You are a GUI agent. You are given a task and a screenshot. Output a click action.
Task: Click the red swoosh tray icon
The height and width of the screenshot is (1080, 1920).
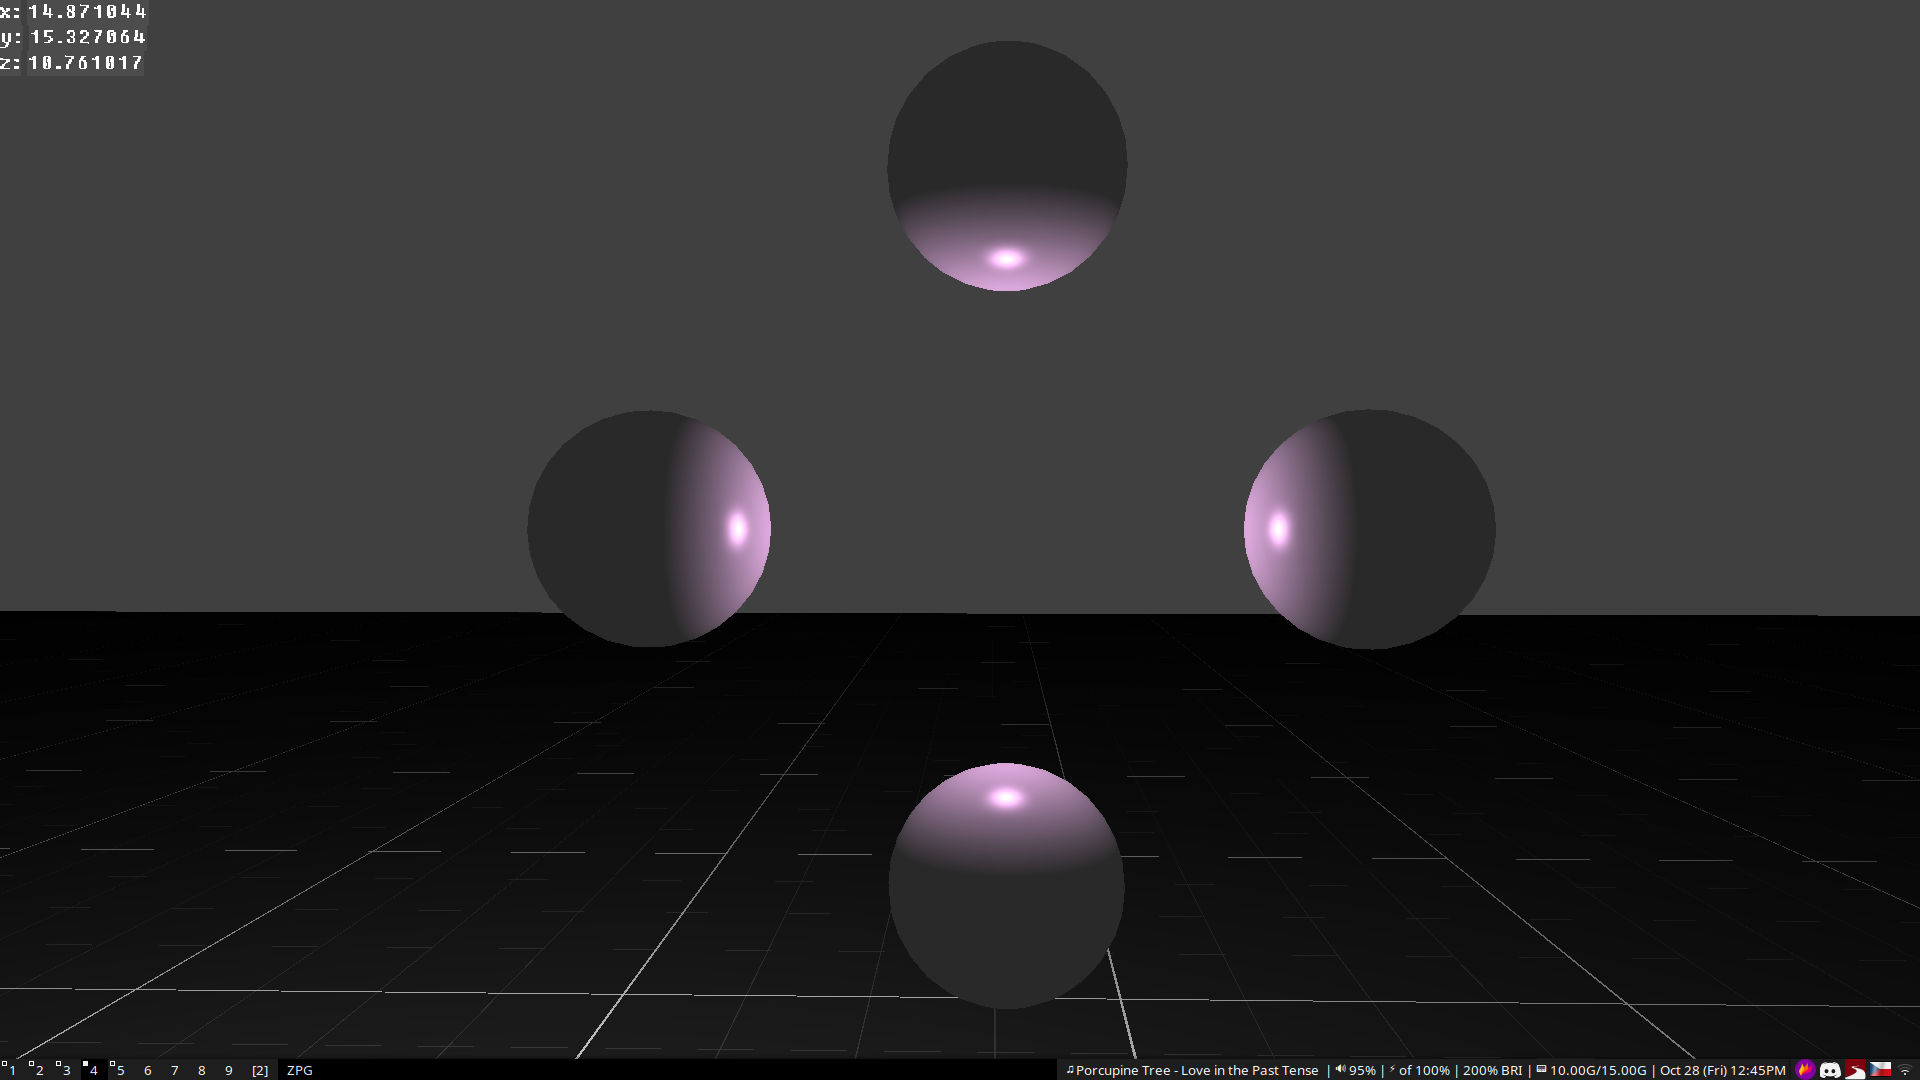click(x=1855, y=1070)
